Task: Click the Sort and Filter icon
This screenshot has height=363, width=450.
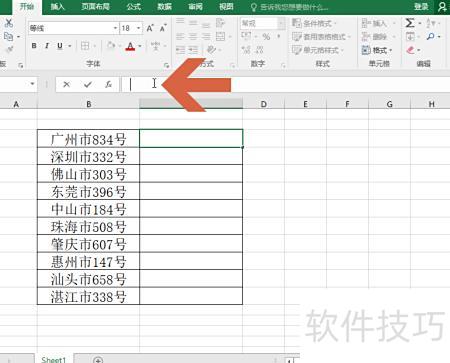Action: pyautogui.click(x=431, y=23)
